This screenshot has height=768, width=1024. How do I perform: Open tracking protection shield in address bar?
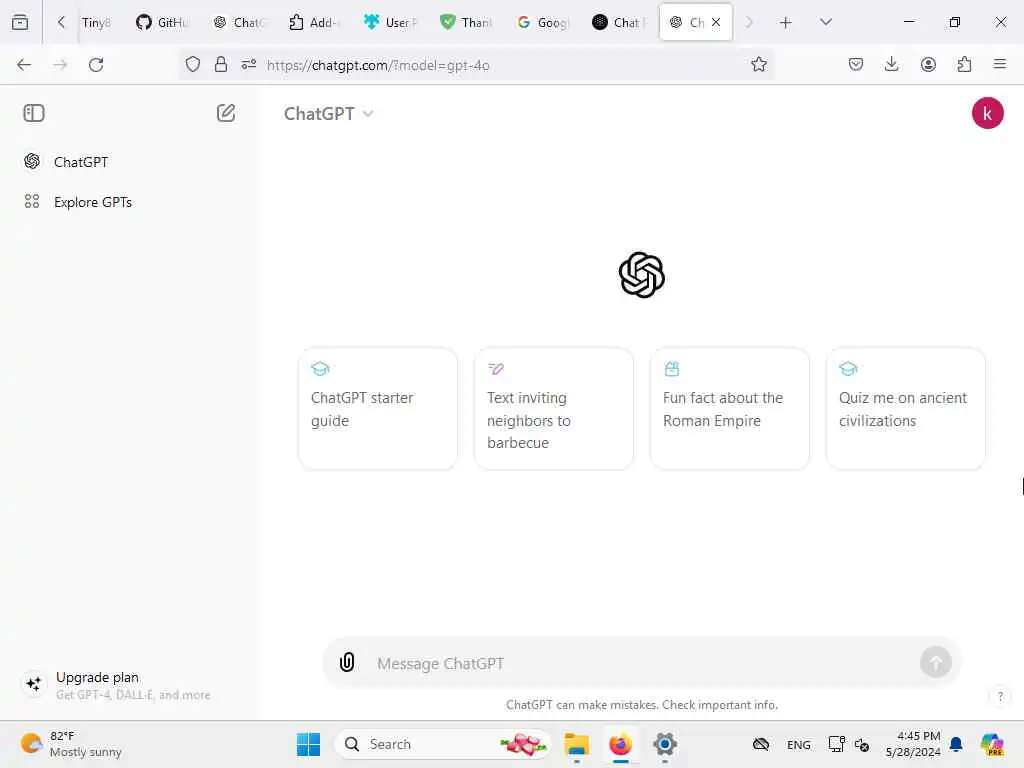click(x=193, y=64)
